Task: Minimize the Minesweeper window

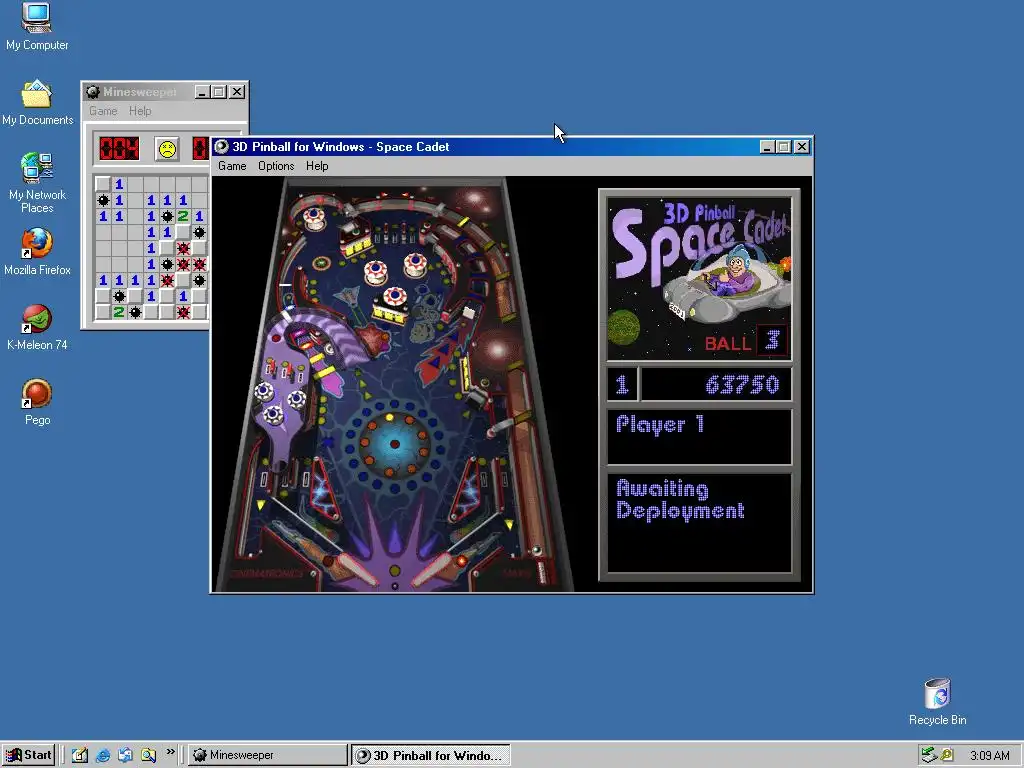Action: point(202,92)
